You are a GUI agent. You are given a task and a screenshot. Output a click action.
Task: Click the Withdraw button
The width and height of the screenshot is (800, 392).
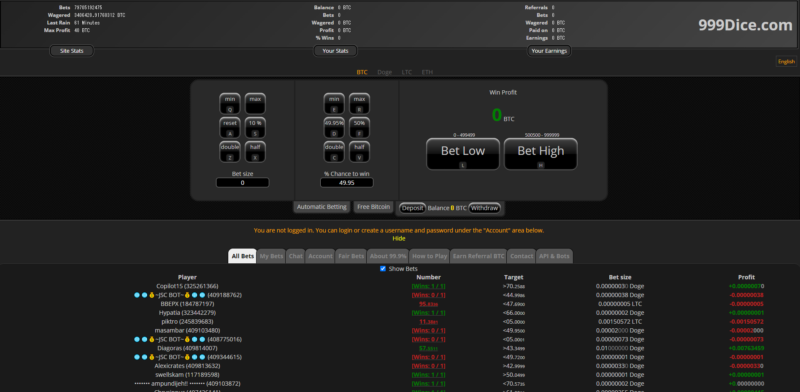point(484,208)
